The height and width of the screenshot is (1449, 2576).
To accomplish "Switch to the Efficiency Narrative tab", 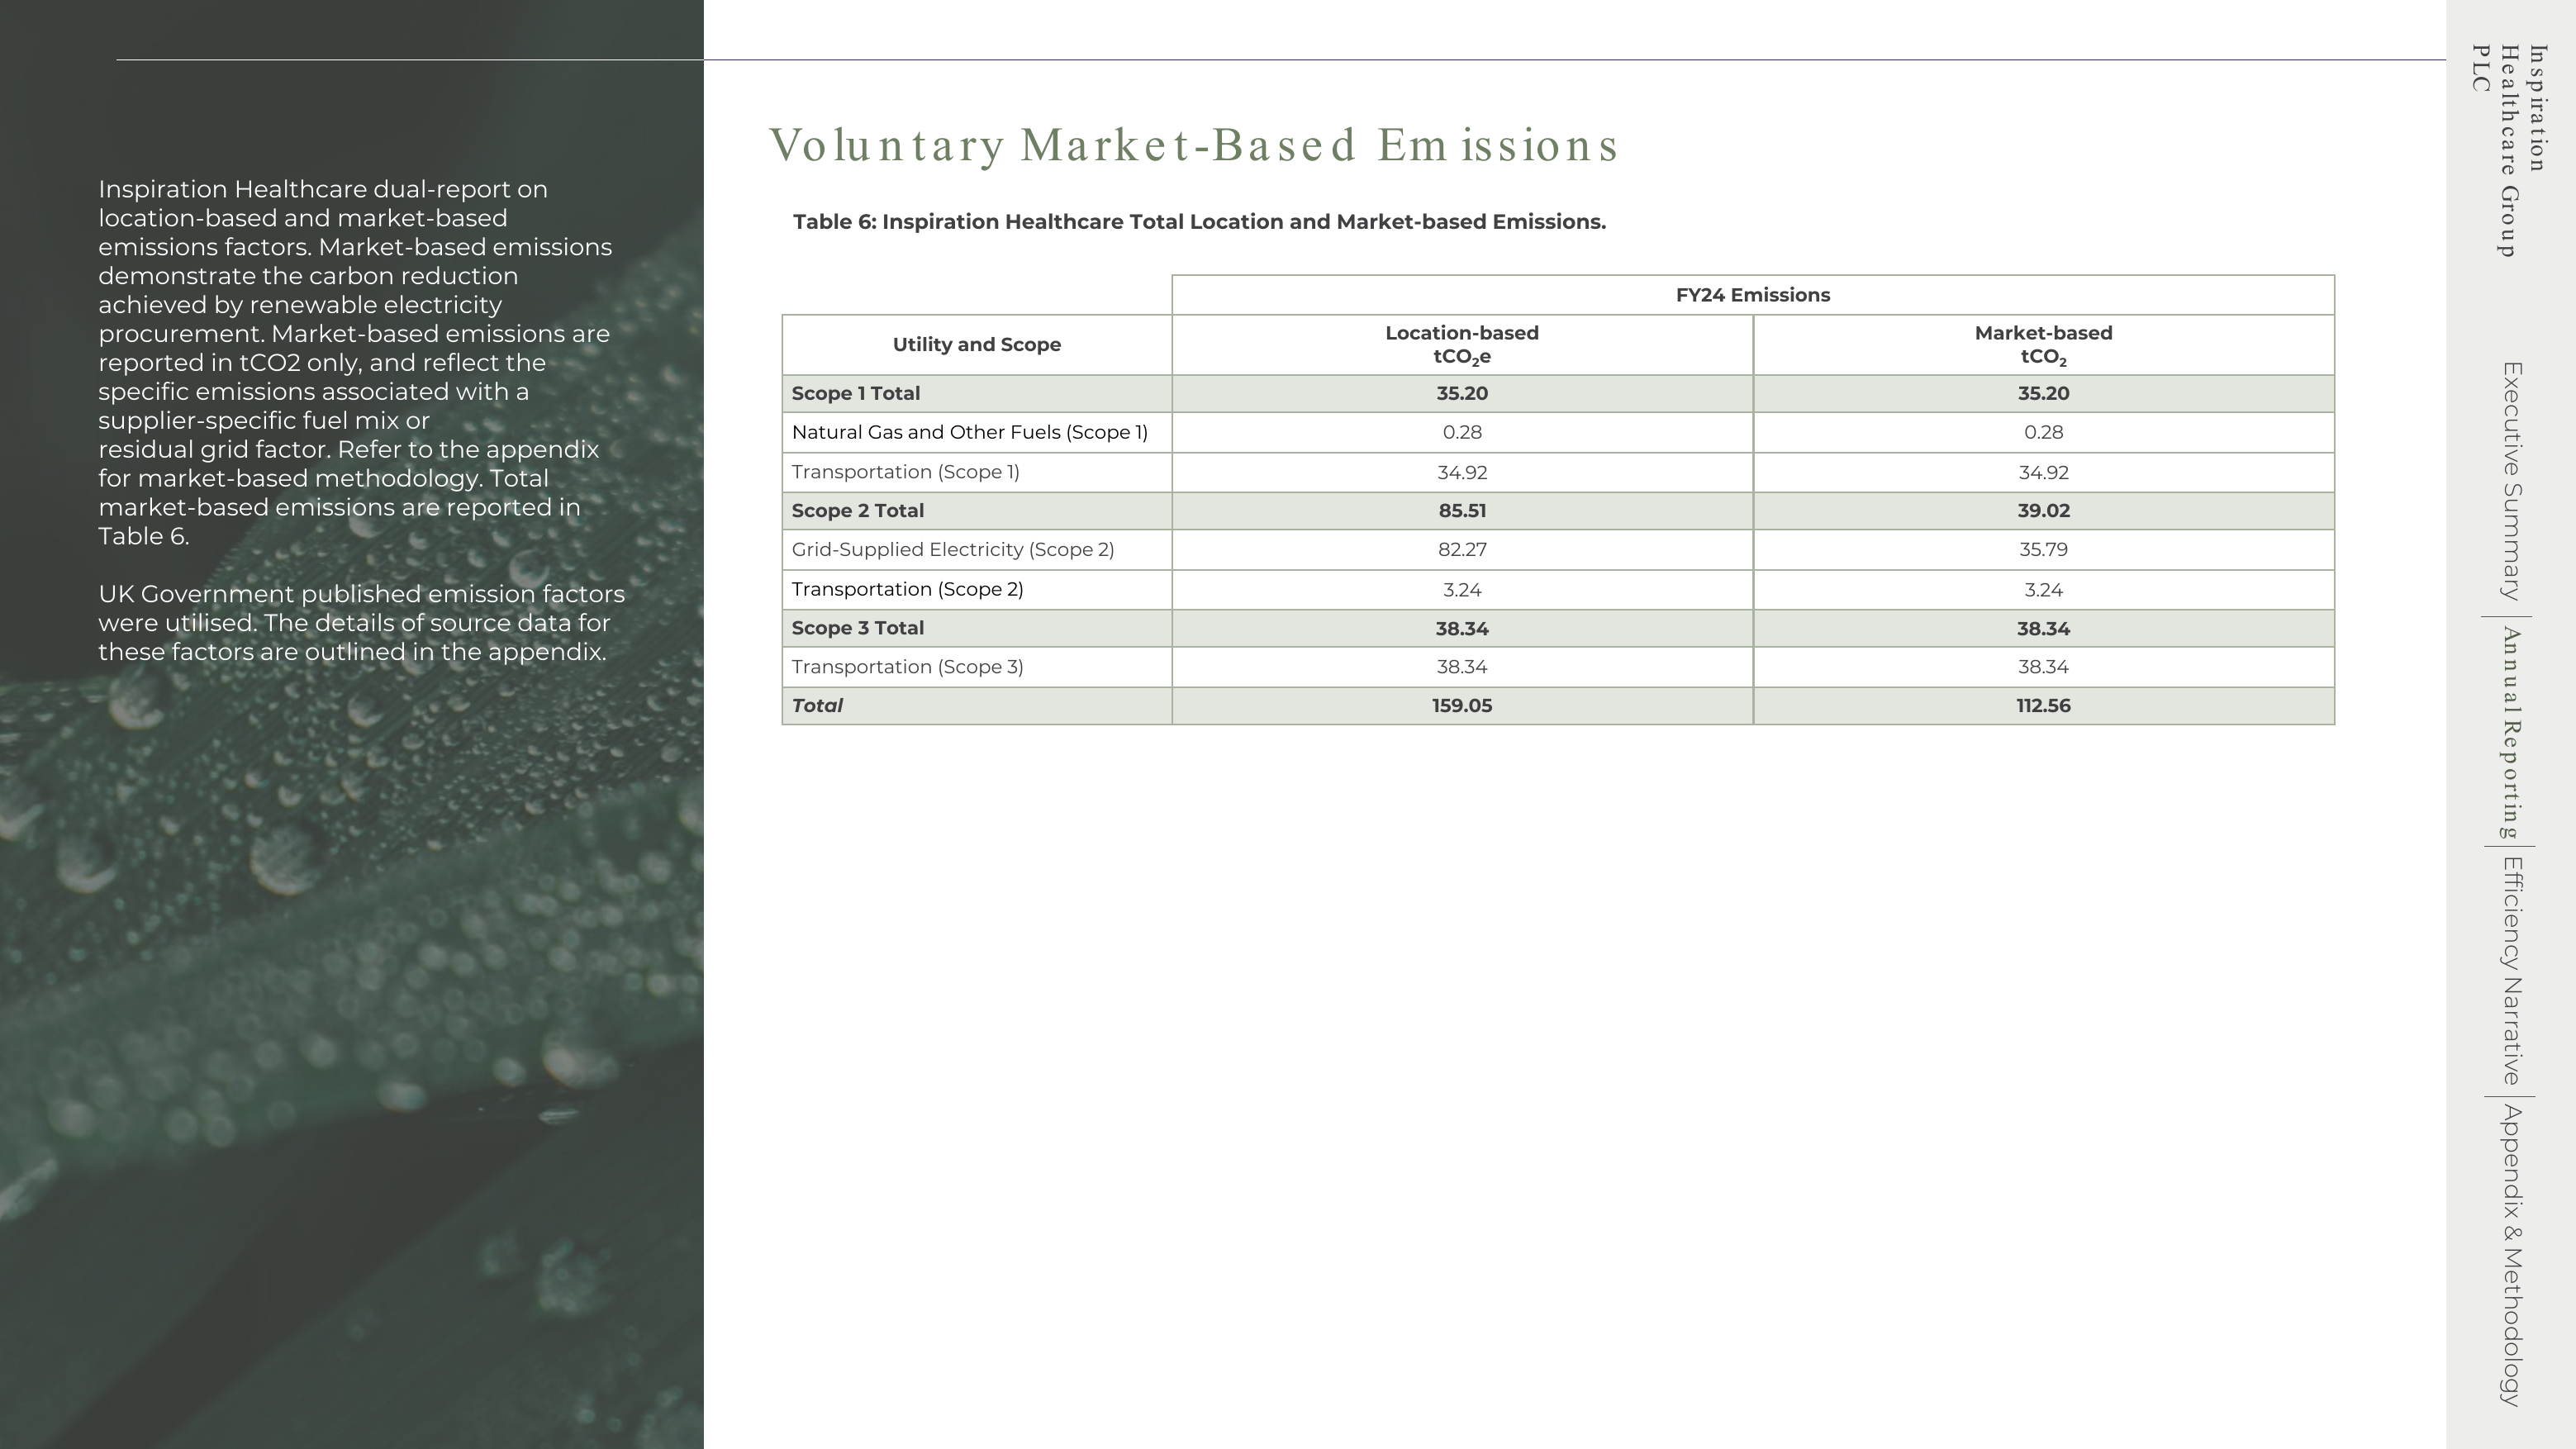I will click(x=2511, y=971).
